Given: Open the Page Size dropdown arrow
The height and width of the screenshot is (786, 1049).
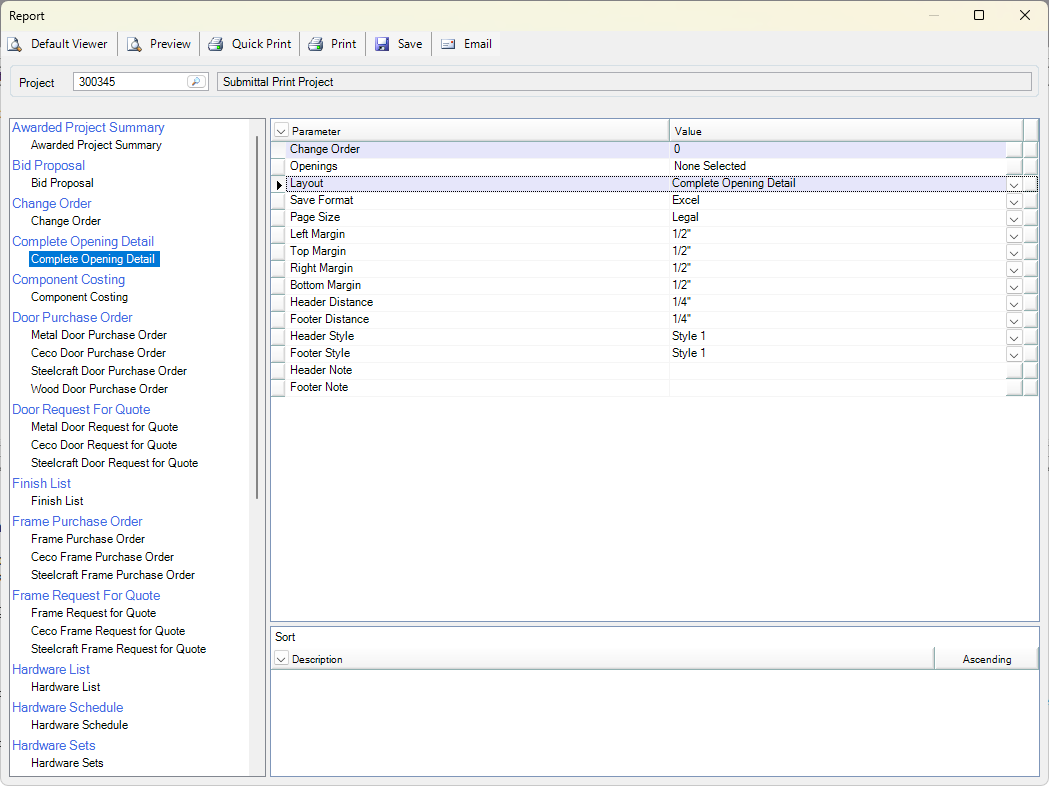Looking at the screenshot, I should 1014,218.
